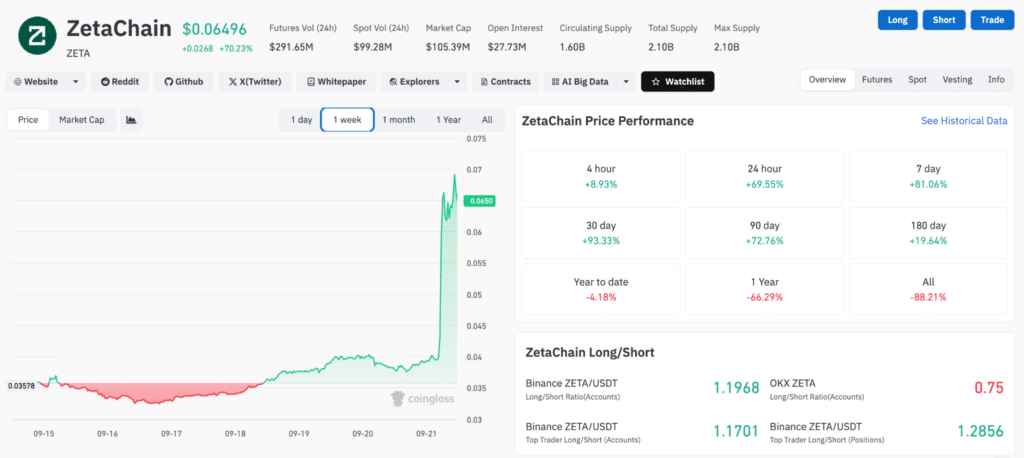1024x458 pixels.
Task: Open the Whitepaper link
Action: 336,82
